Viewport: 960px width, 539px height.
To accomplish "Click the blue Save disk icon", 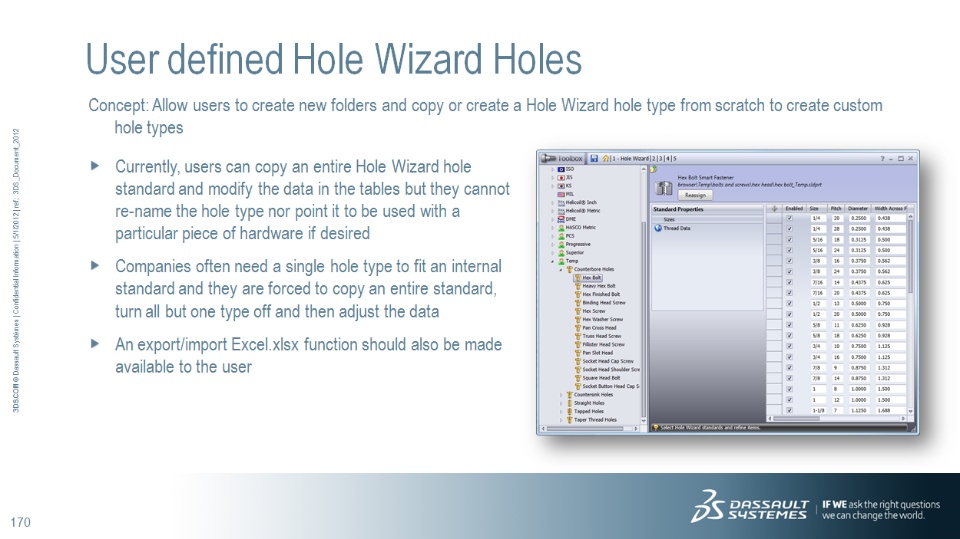I will (x=594, y=159).
